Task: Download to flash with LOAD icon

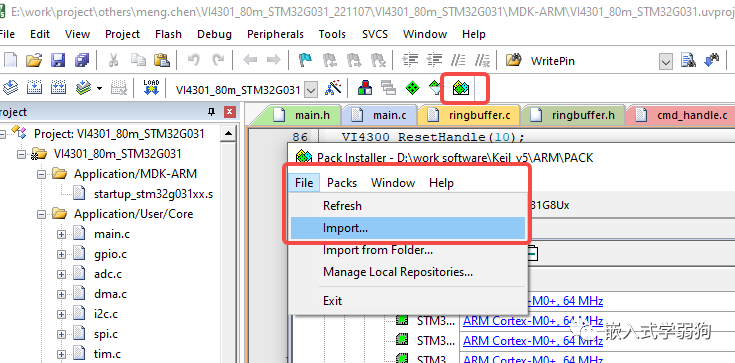Action: tap(151, 87)
